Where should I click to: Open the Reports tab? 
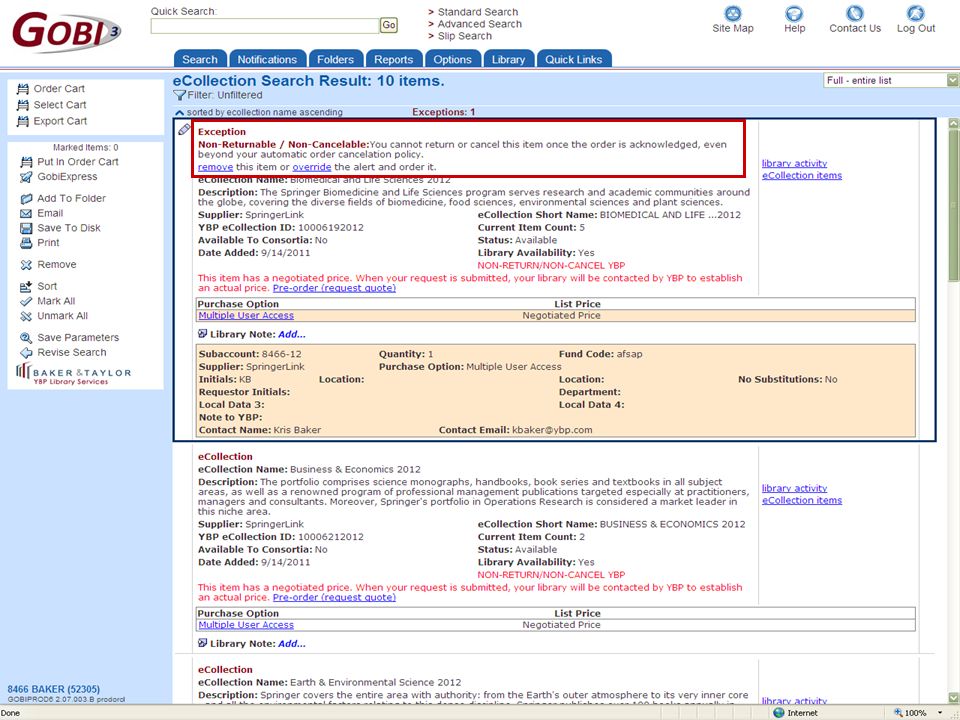[x=394, y=59]
